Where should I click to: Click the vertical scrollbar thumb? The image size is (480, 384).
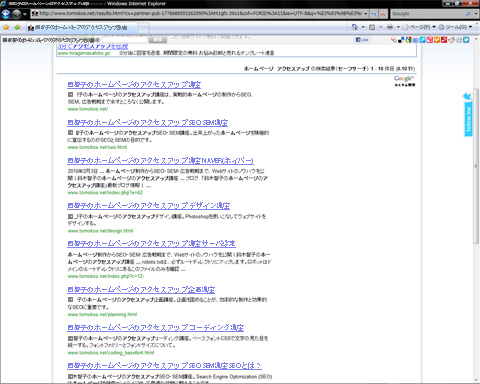point(476,166)
